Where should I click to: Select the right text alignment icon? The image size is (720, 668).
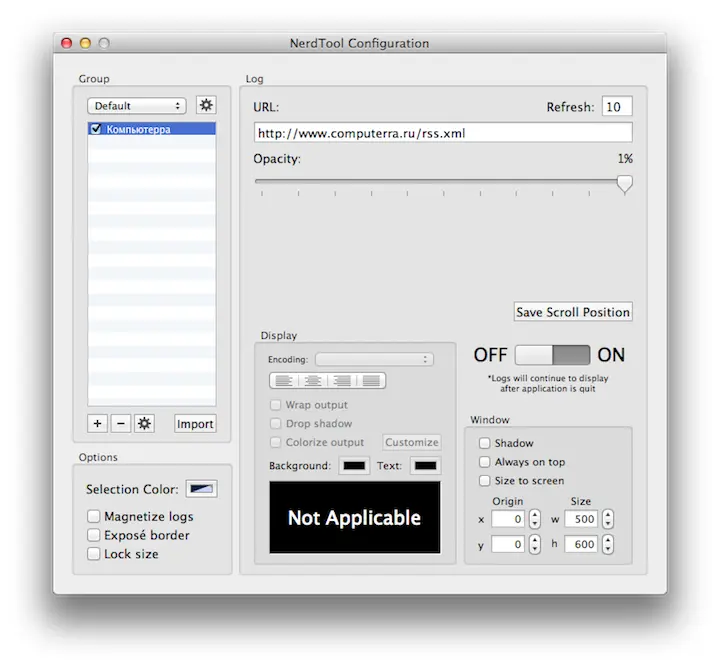pyautogui.click(x=342, y=380)
